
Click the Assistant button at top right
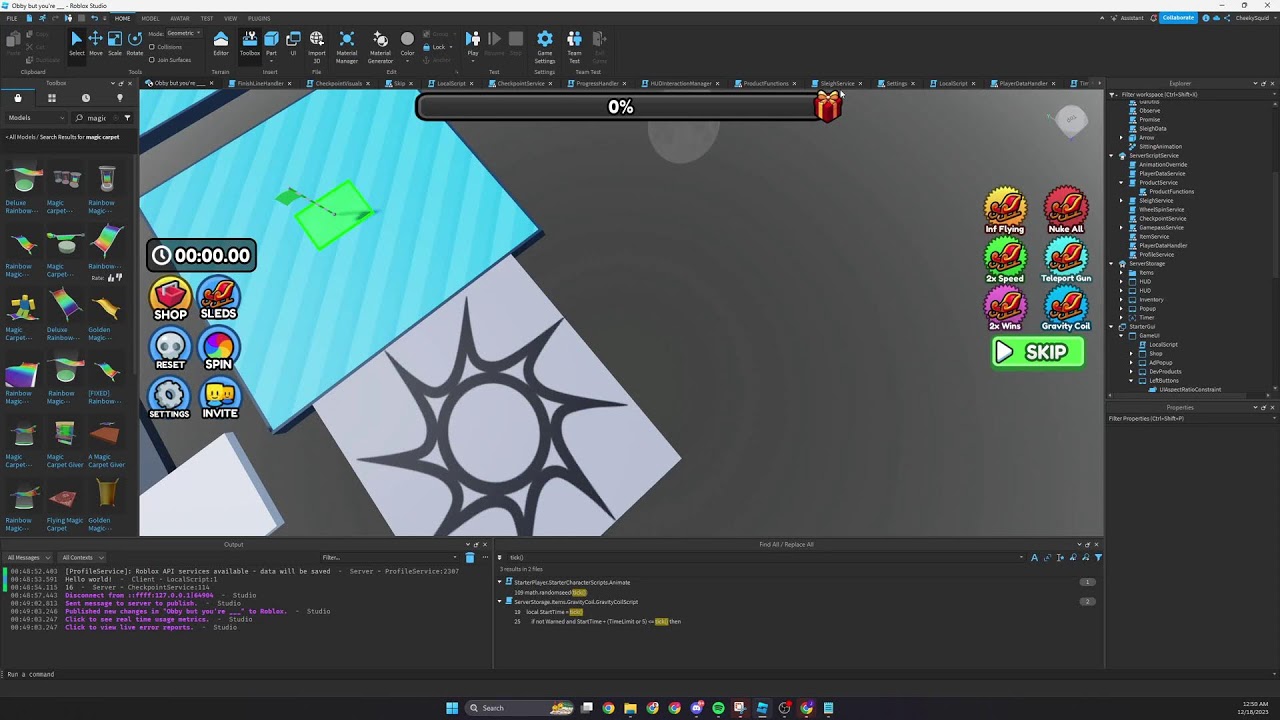1127,18
